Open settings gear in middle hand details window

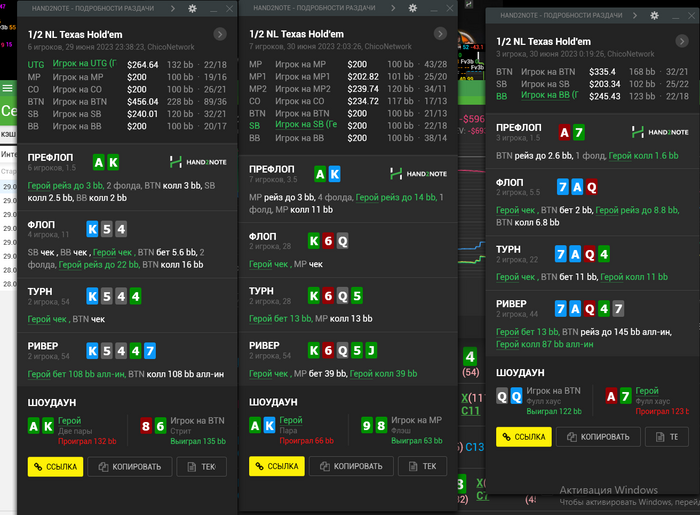click(x=413, y=8)
